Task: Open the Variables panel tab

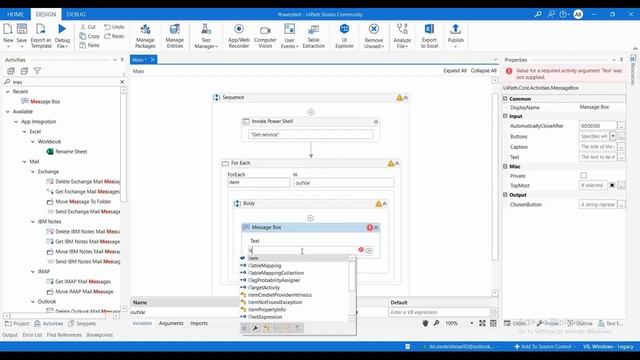Action: (142, 323)
